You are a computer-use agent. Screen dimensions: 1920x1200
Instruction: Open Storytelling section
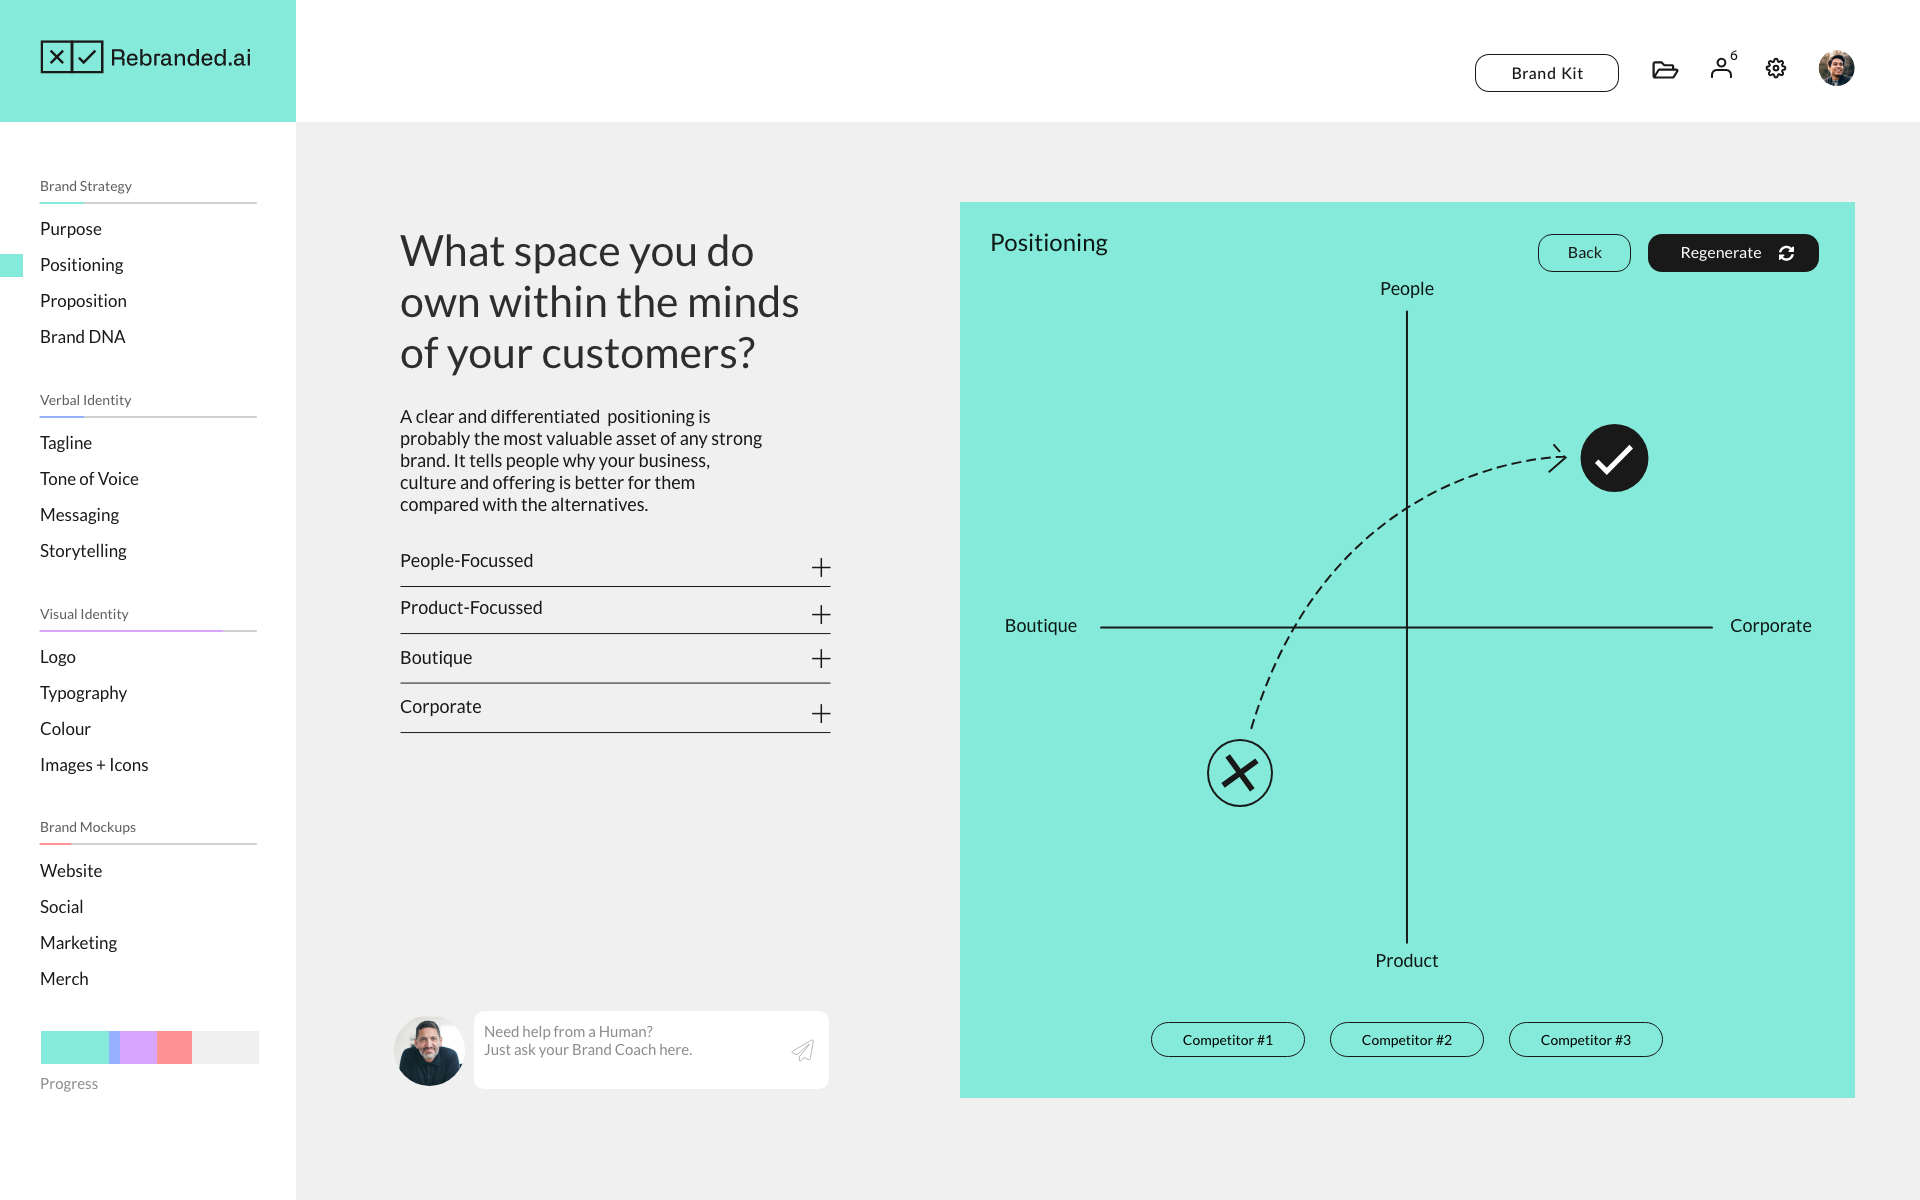83,551
